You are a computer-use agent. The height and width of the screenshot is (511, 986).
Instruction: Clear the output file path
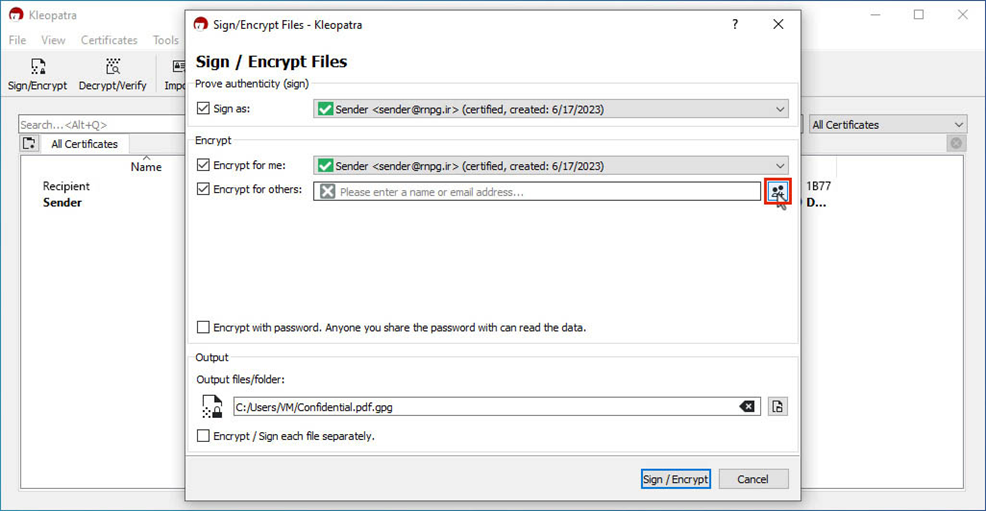point(747,407)
